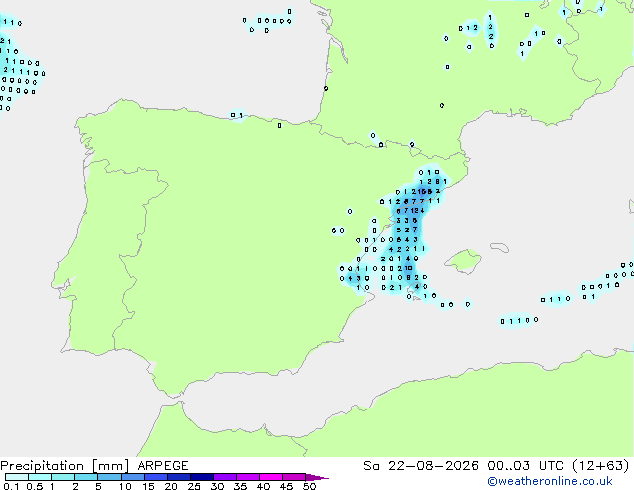Pick the 30–35 mm purple legend swatch
Image resolution: width=634 pixels, height=490 pixels.
[225, 477]
